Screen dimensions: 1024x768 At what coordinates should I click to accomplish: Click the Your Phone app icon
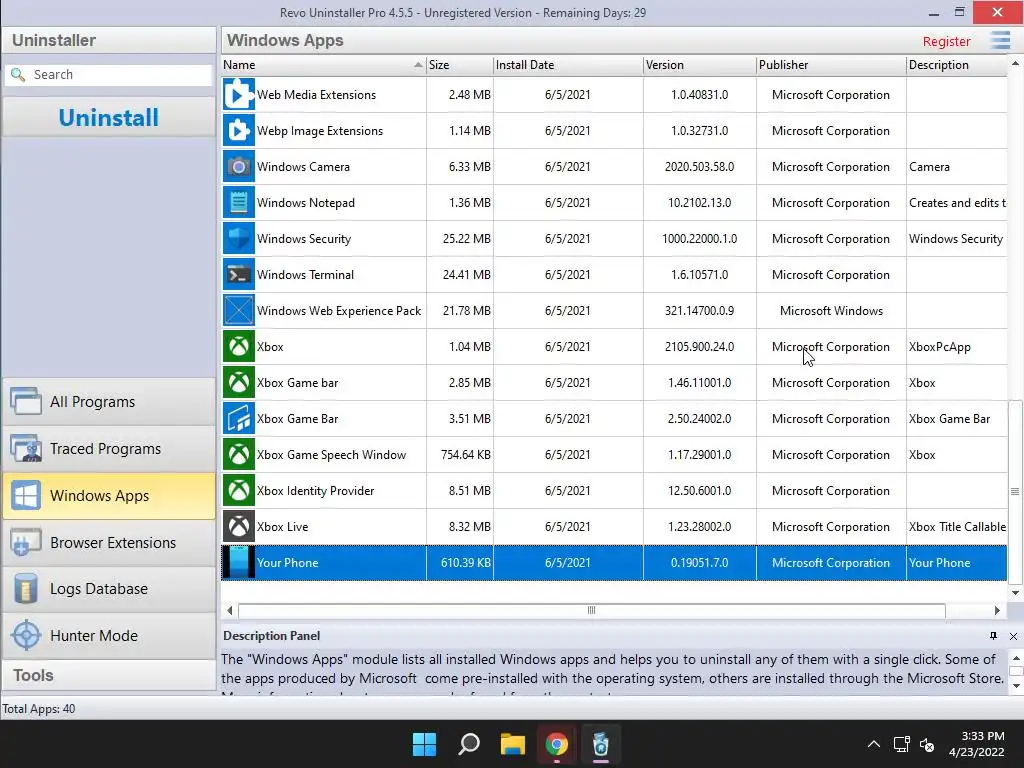238,562
